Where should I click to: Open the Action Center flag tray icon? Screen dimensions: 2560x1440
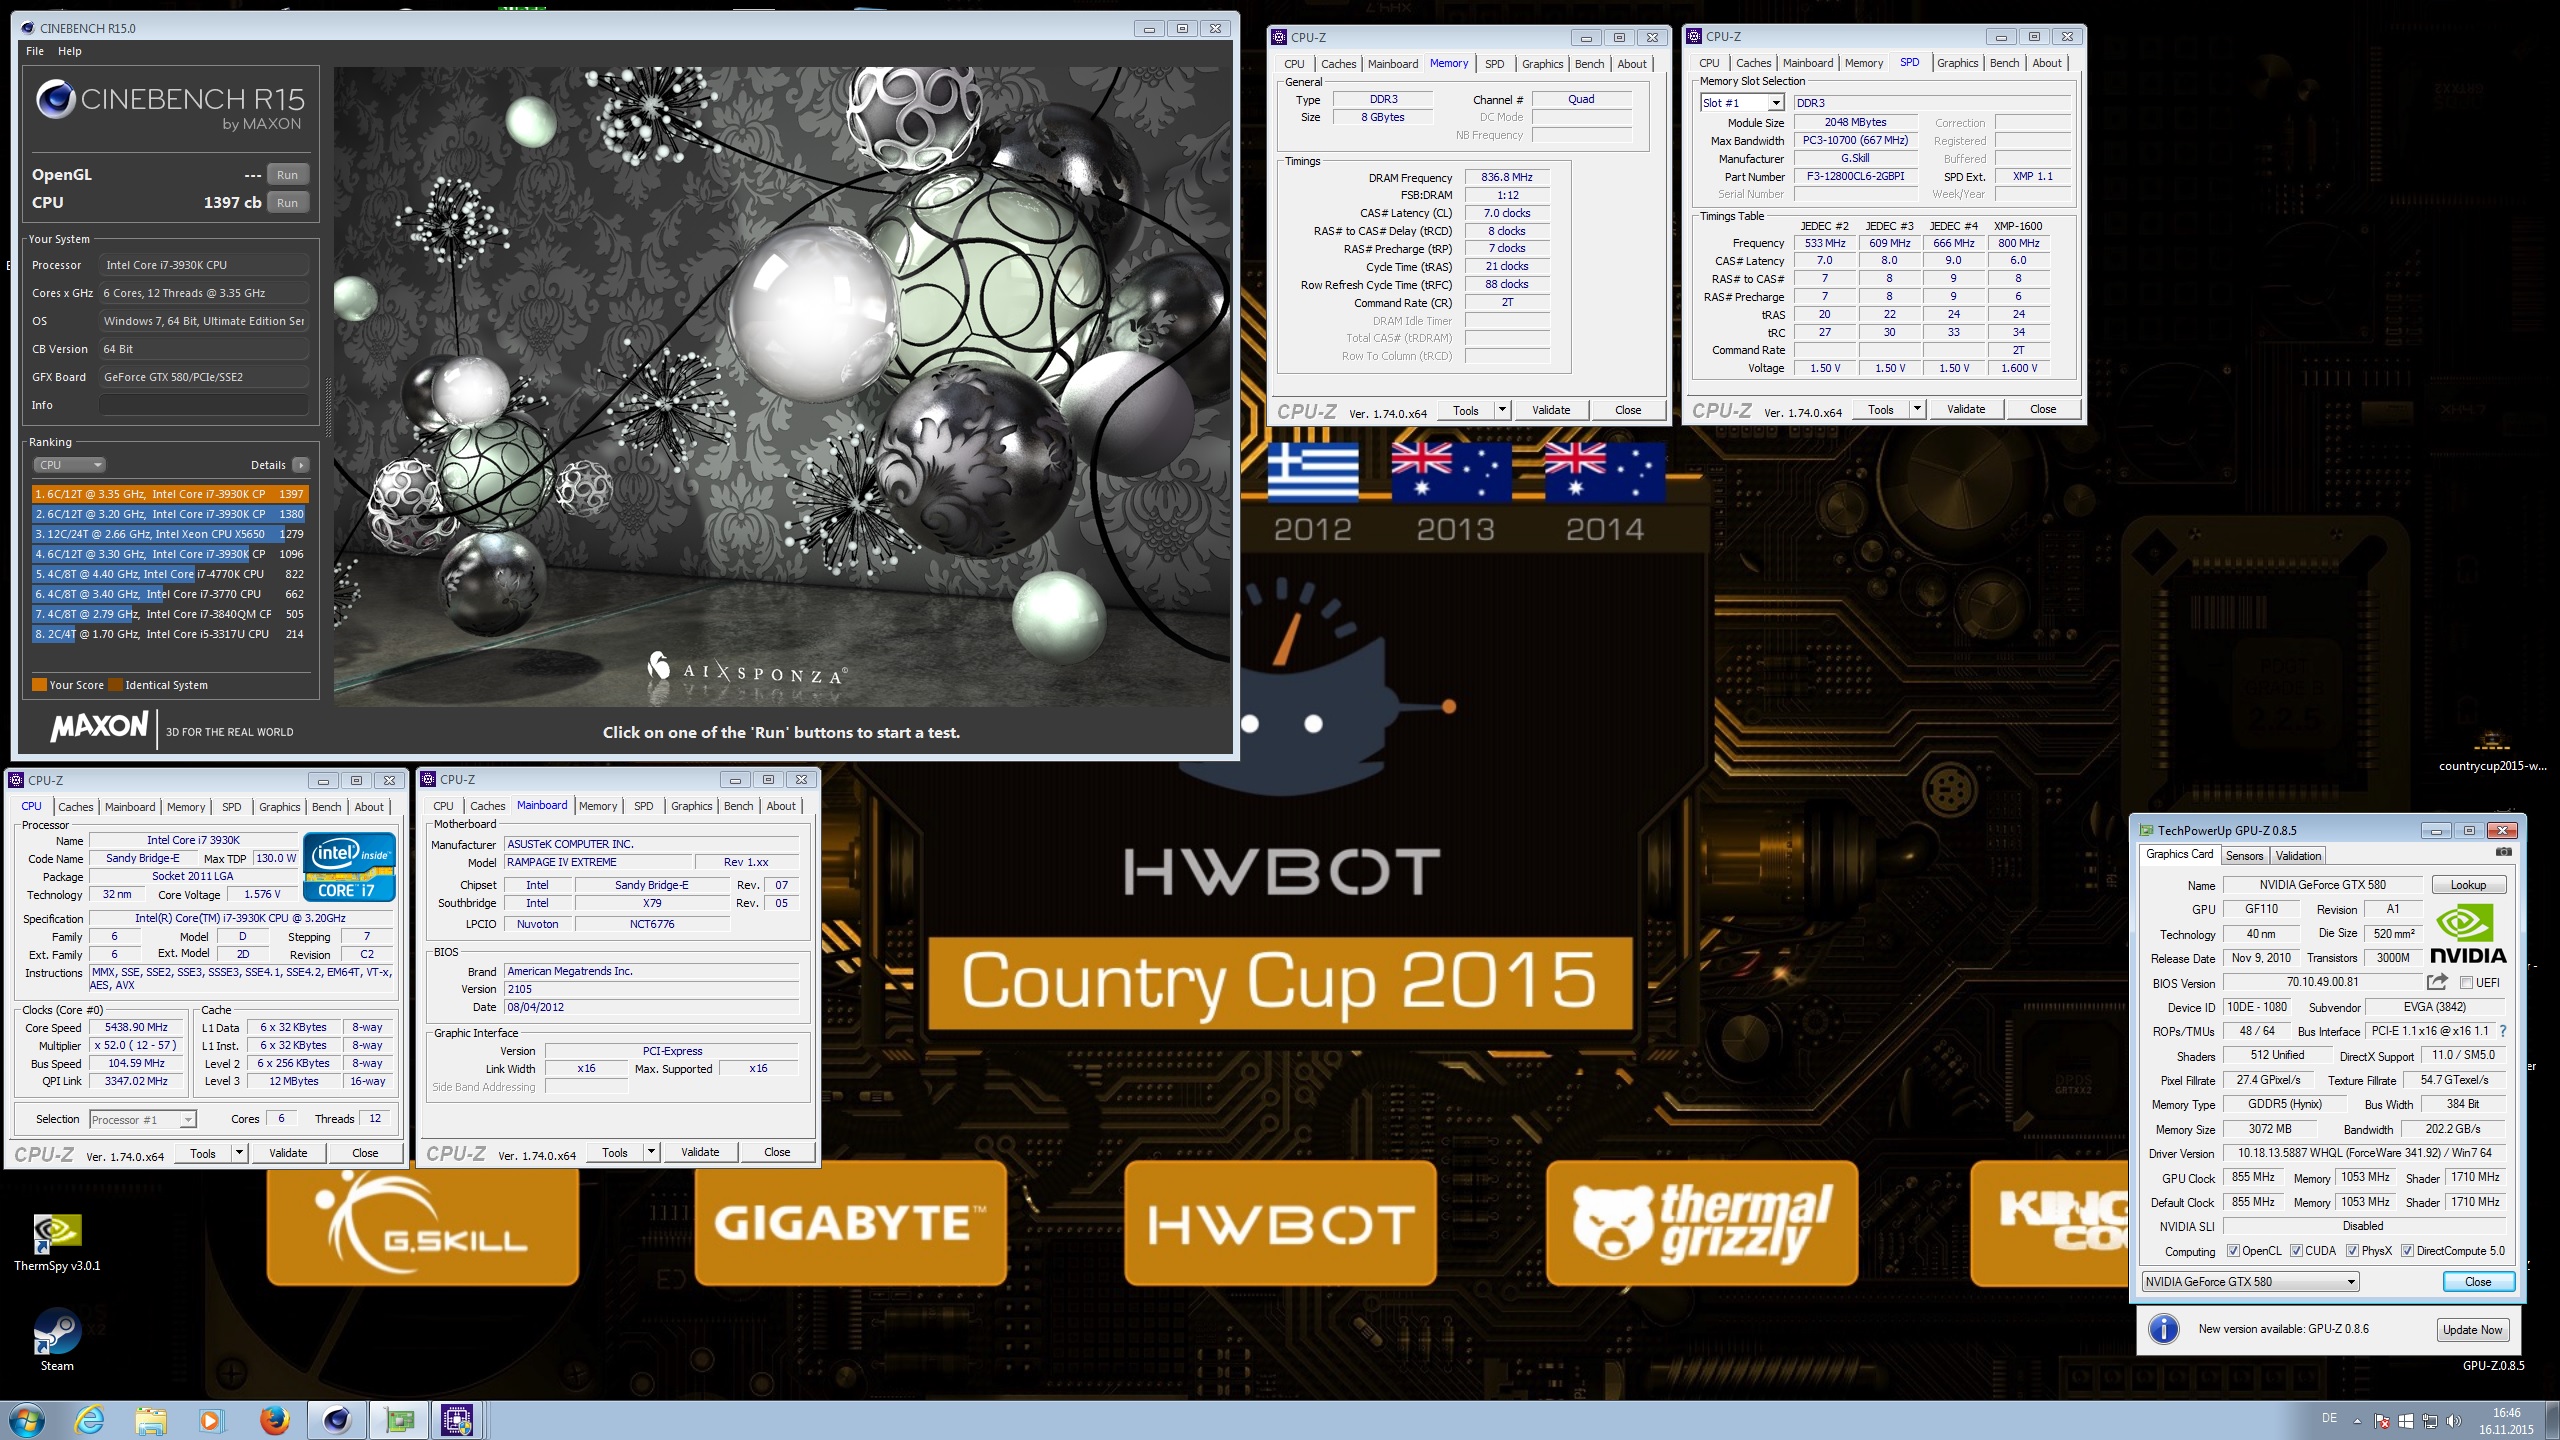click(x=2382, y=1421)
